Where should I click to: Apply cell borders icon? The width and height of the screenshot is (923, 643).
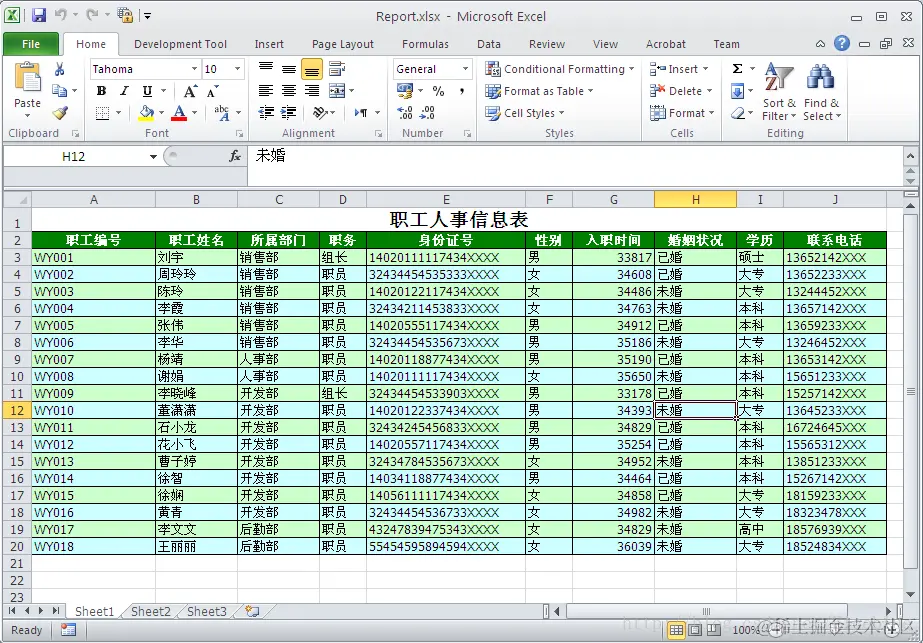pyautogui.click(x=102, y=112)
